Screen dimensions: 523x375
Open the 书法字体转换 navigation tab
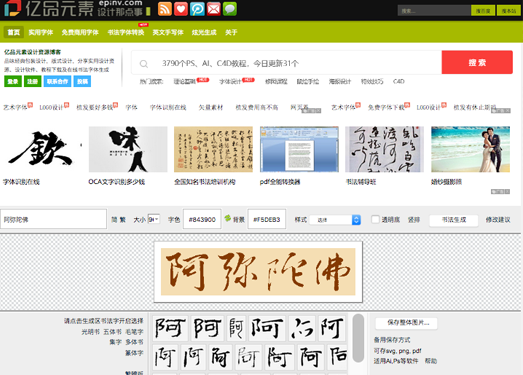tap(126, 32)
